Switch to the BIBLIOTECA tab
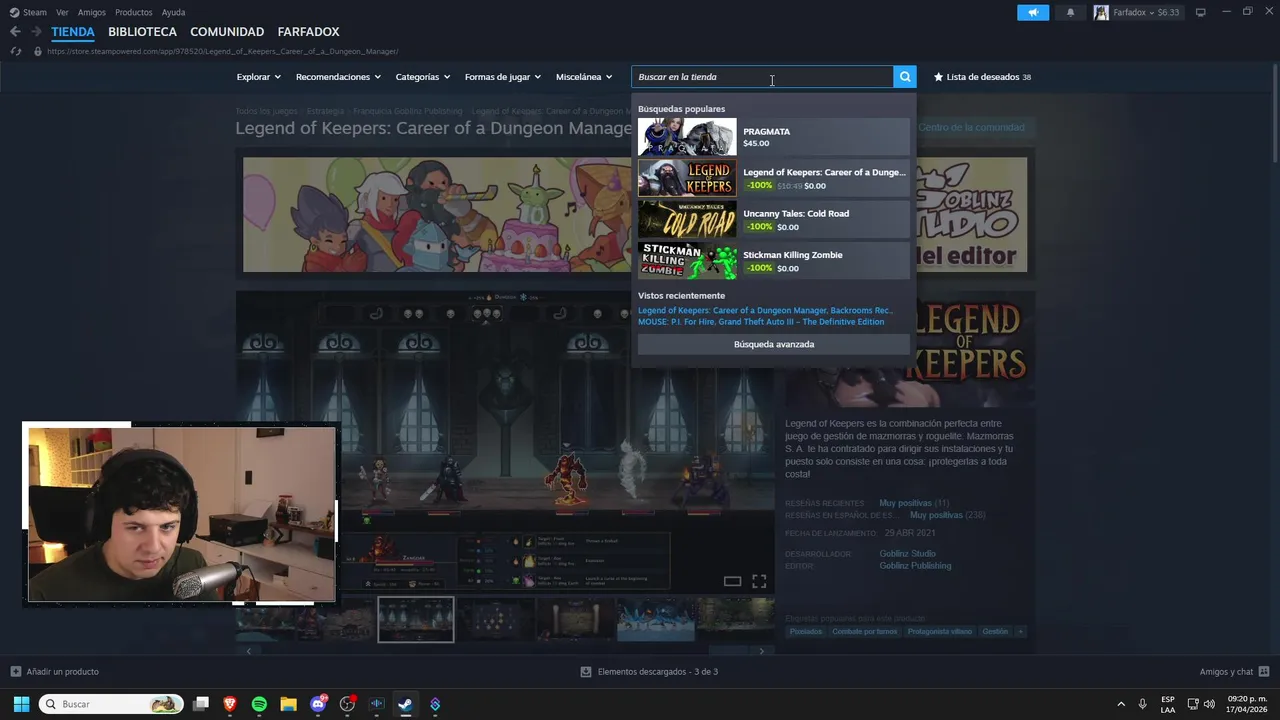1280x720 pixels. point(142,32)
